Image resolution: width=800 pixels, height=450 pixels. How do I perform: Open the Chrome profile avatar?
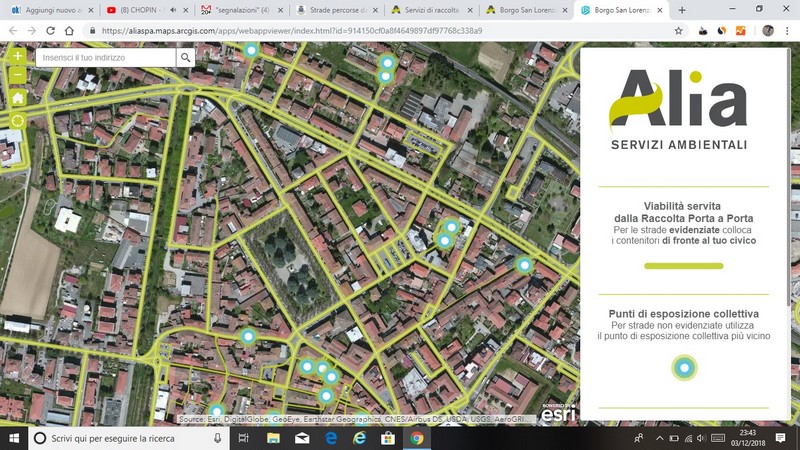click(768, 31)
